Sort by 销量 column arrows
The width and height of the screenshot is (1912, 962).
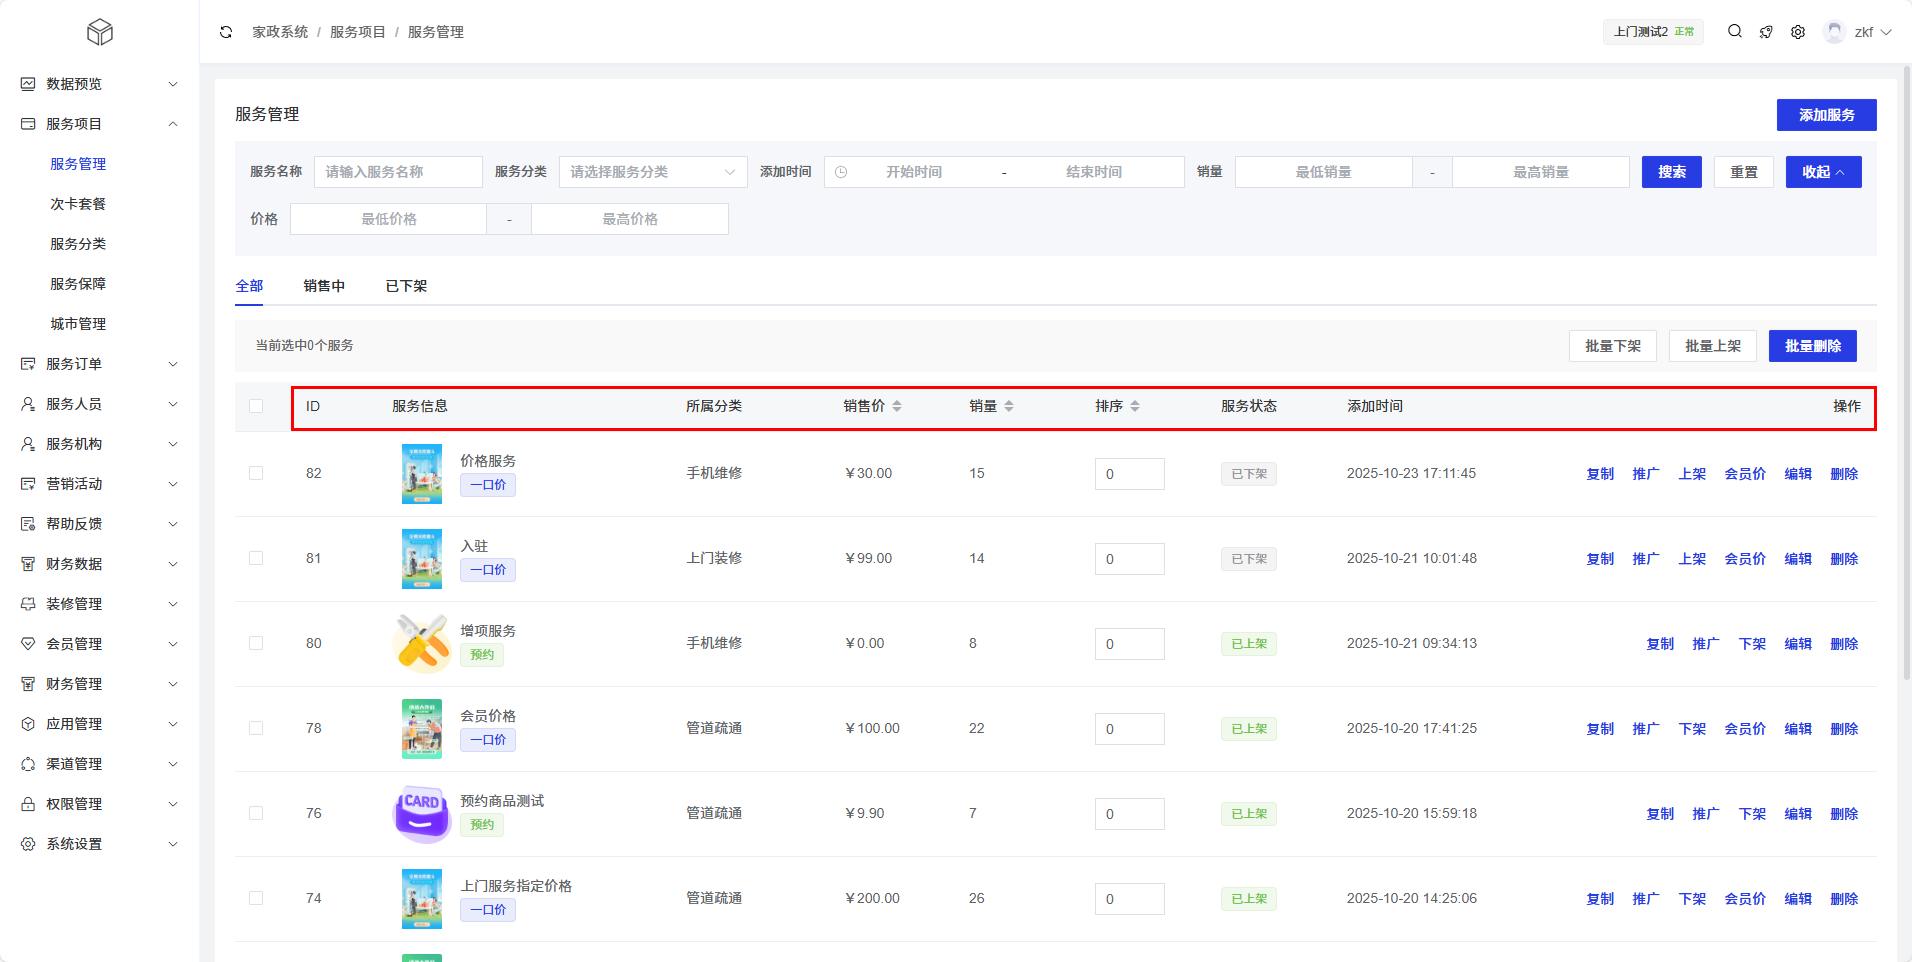coord(1009,406)
